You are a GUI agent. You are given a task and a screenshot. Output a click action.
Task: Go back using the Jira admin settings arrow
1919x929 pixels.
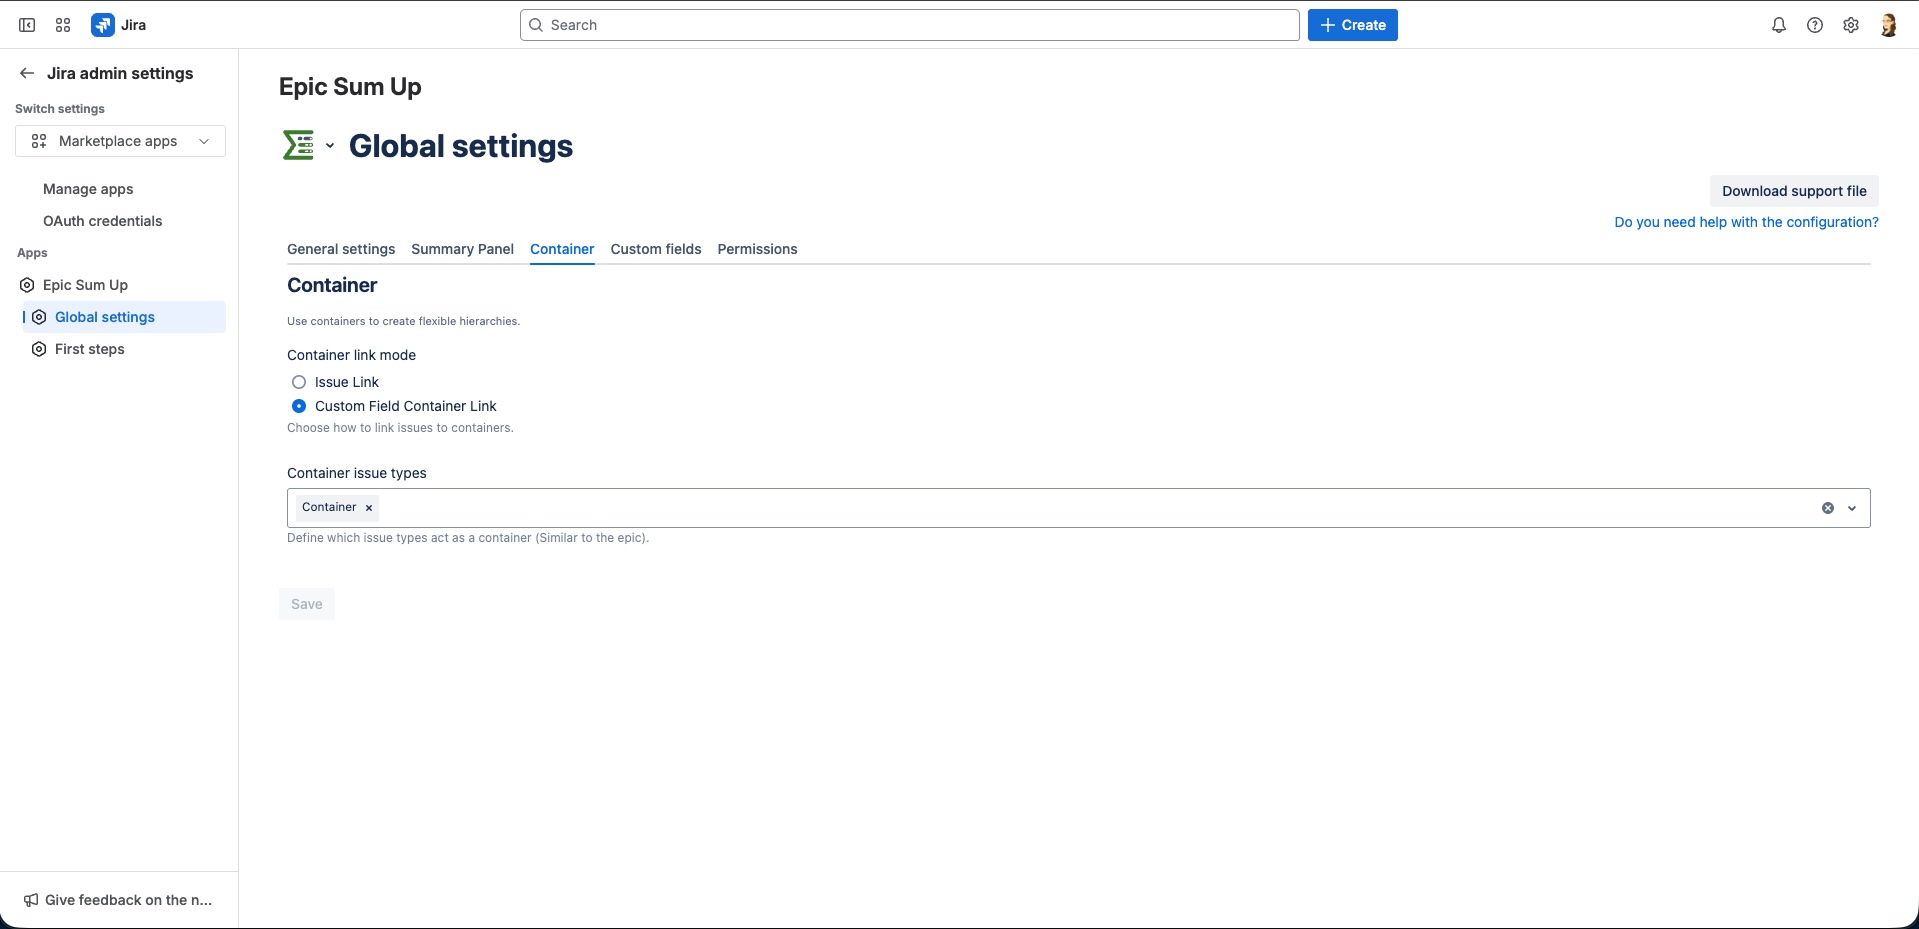[27, 73]
